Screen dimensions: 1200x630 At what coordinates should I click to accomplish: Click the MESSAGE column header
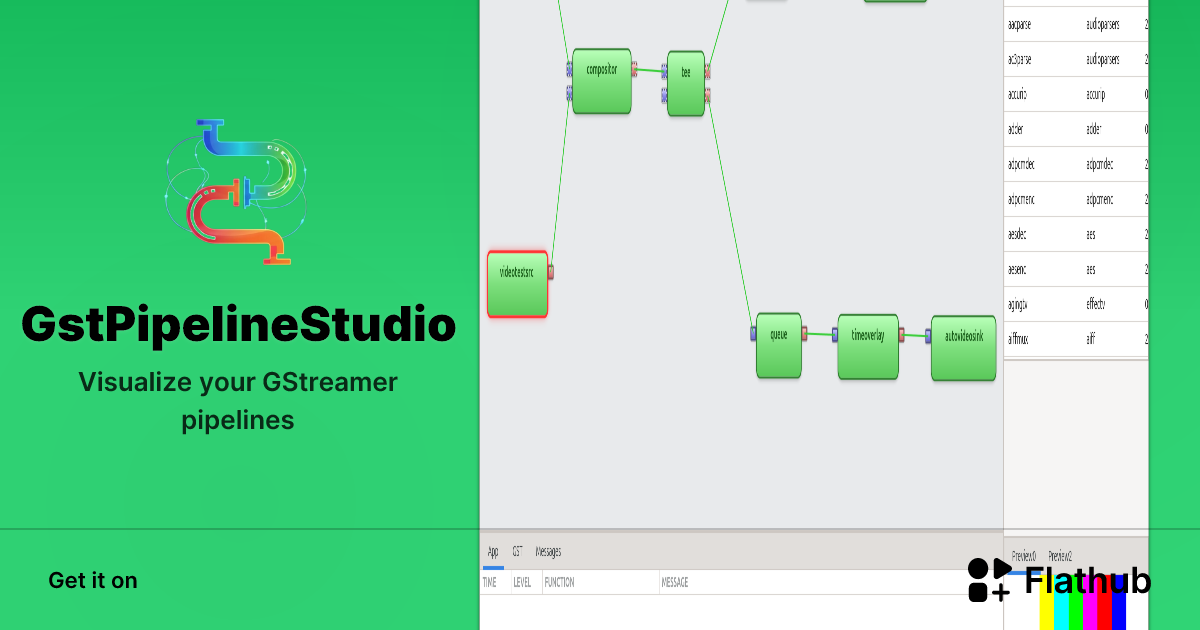pyautogui.click(x=674, y=582)
